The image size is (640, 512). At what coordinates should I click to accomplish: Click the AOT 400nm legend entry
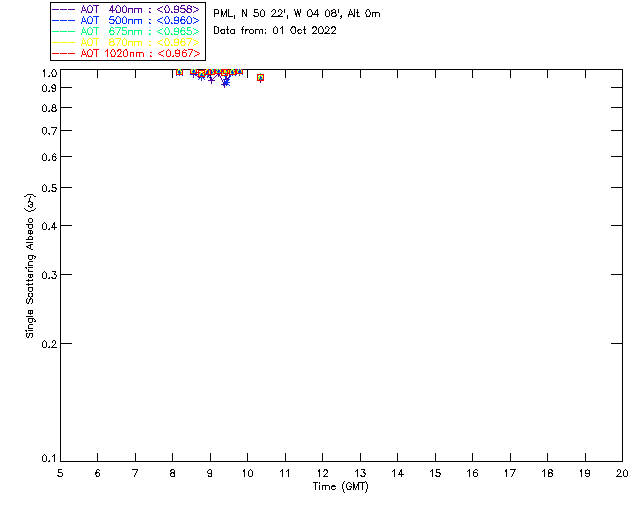point(126,9)
